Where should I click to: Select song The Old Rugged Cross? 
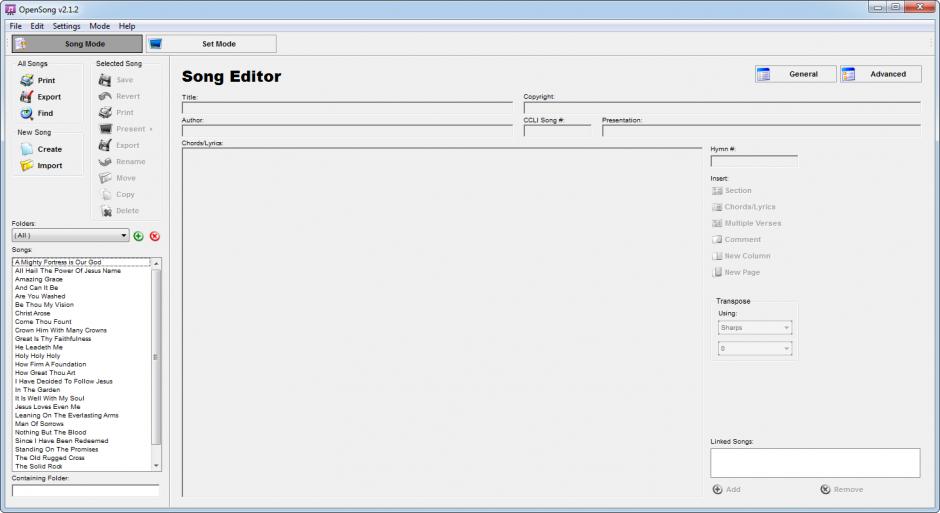pos(50,458)
